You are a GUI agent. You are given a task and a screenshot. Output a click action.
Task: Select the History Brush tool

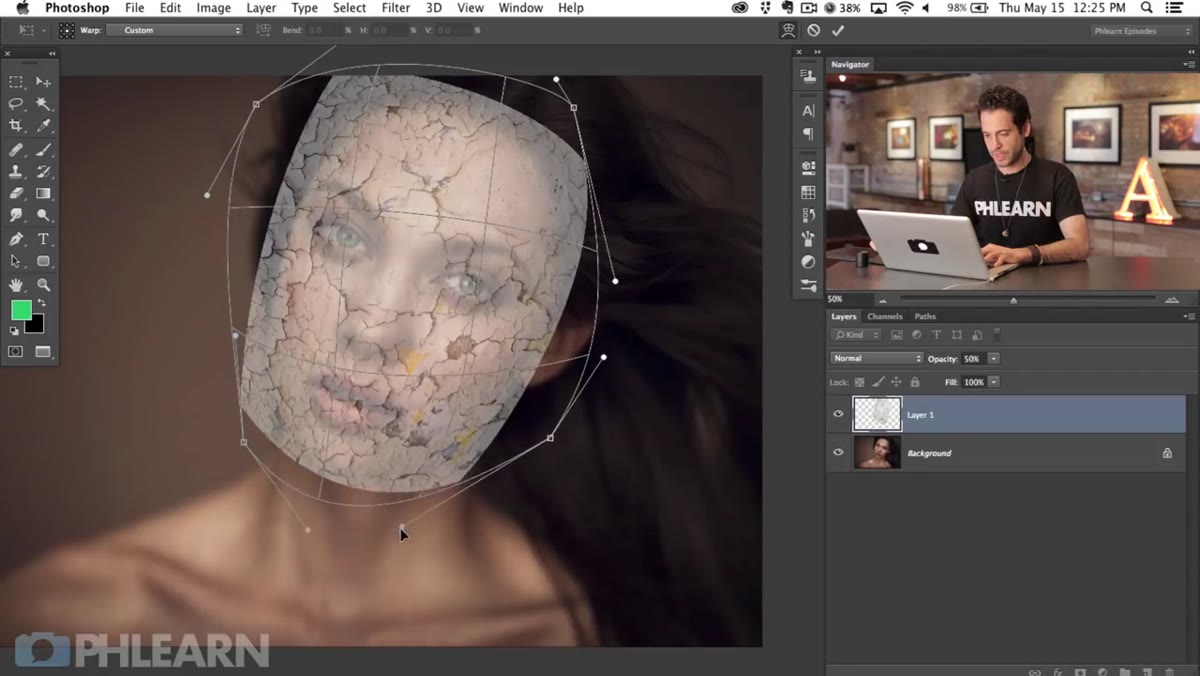point(43,172)
